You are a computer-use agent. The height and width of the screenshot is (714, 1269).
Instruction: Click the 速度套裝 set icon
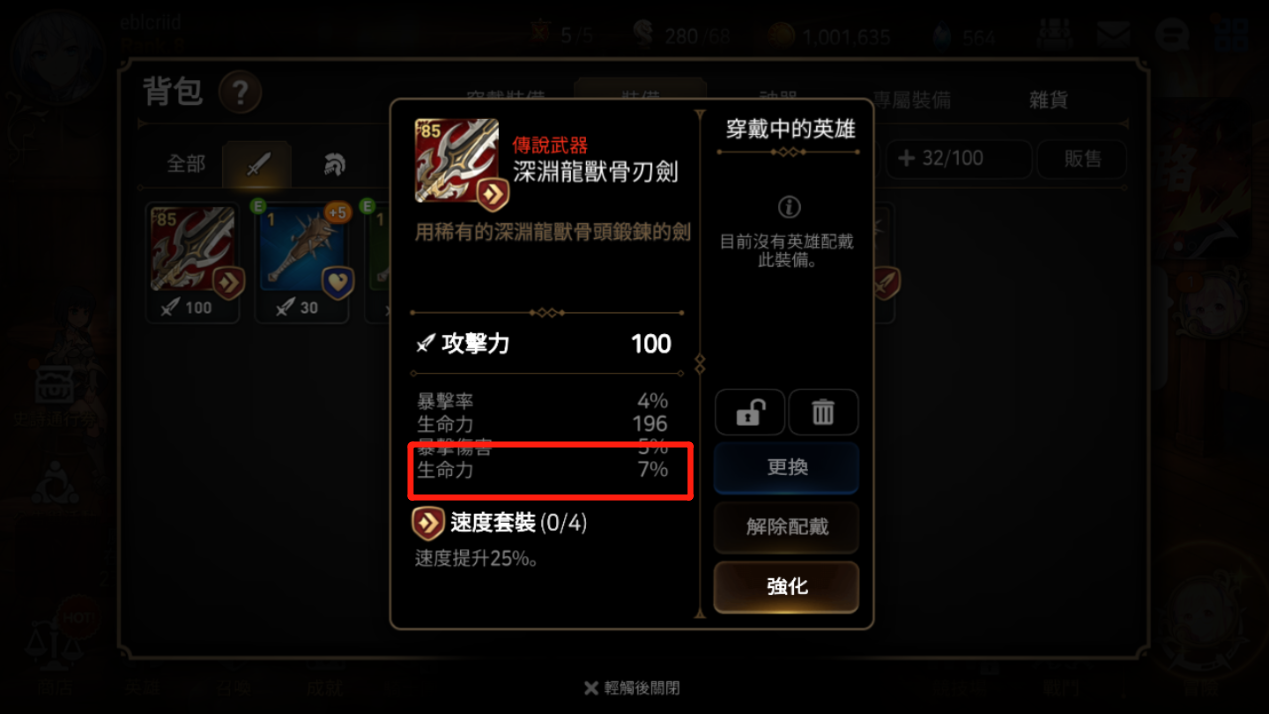pyautogui.click(x=428, y=523)
